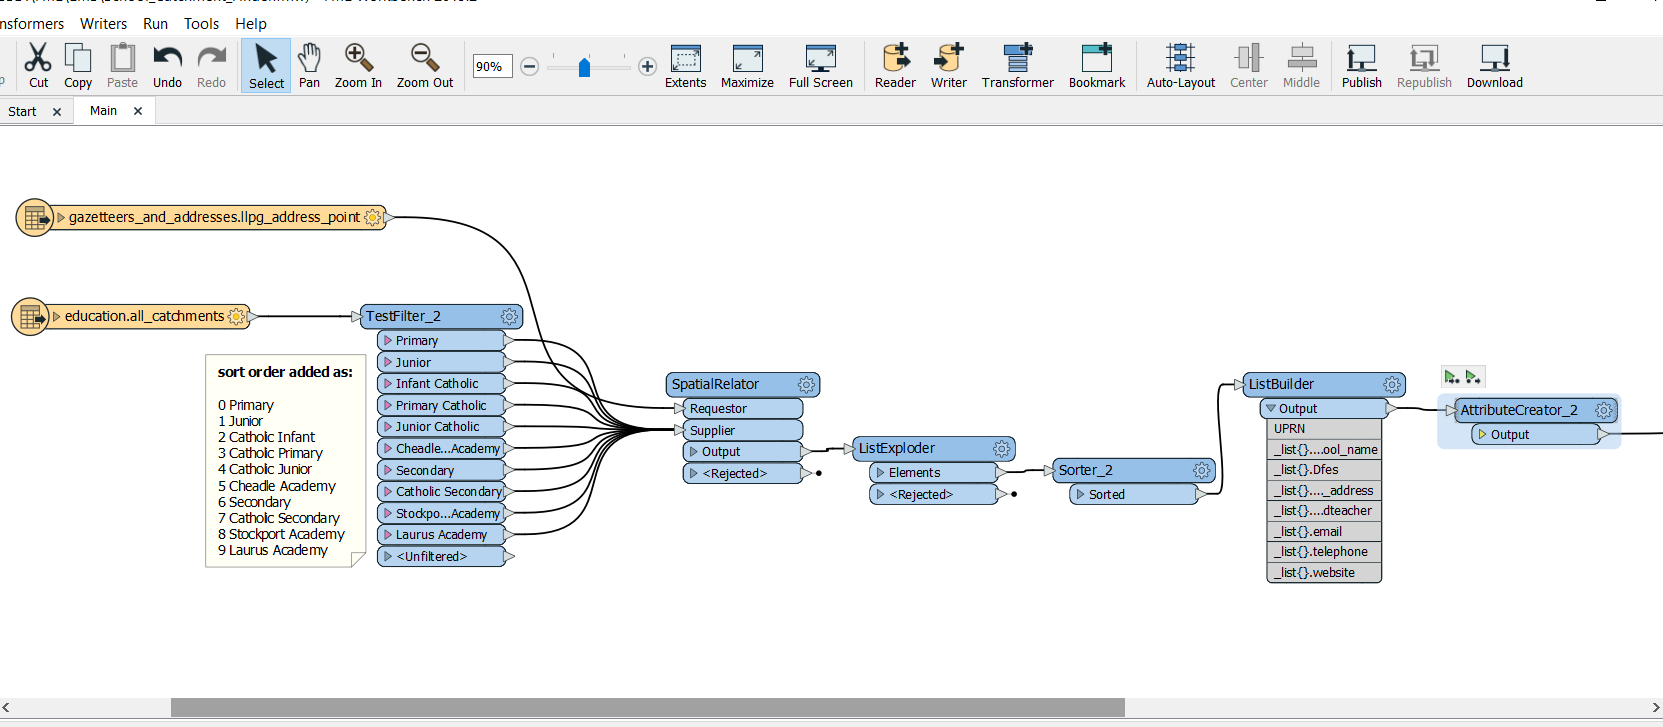This screenshot has height=727, width=1663.
Task: Expand the Sorter_2 Sorted port
Action: click(1081, 494)
